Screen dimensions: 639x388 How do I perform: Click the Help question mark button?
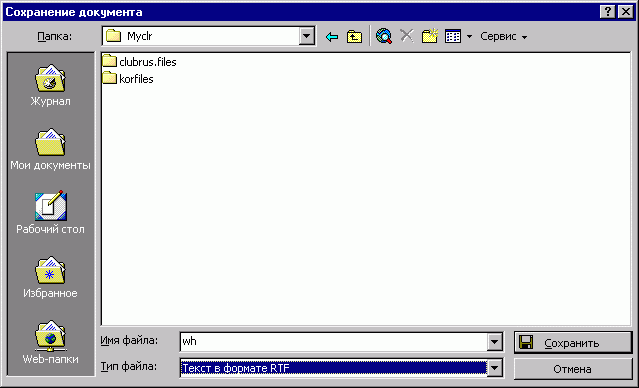pos(608,12)
